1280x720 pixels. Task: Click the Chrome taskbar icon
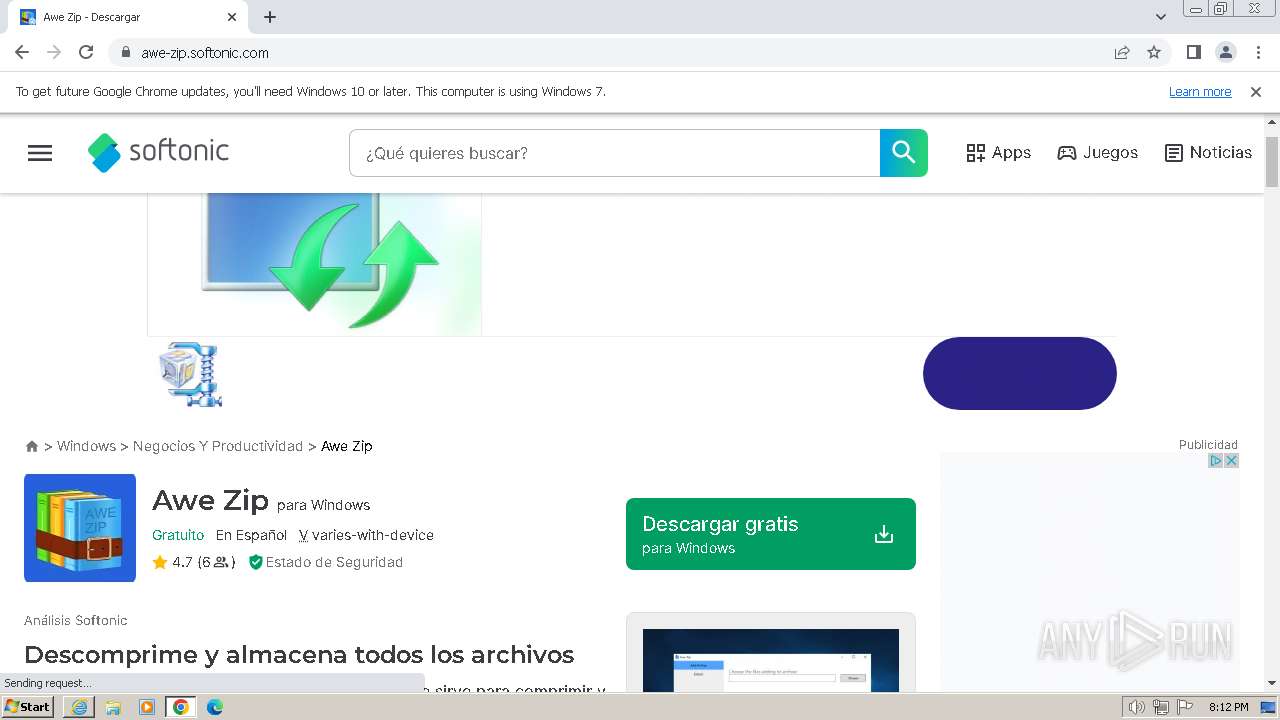181,707
